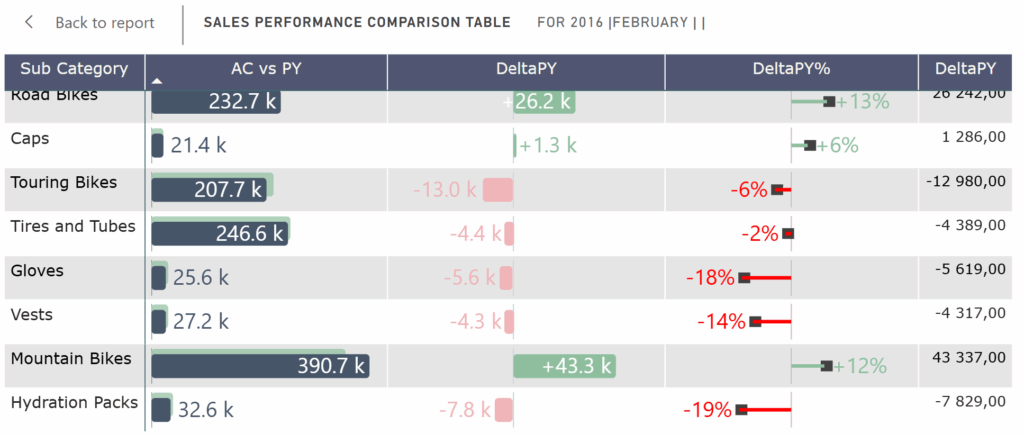Click the Tires and Tubes 246.6 k bar
The height and width of the screenshot is (434, 1024).
[219, 234]
